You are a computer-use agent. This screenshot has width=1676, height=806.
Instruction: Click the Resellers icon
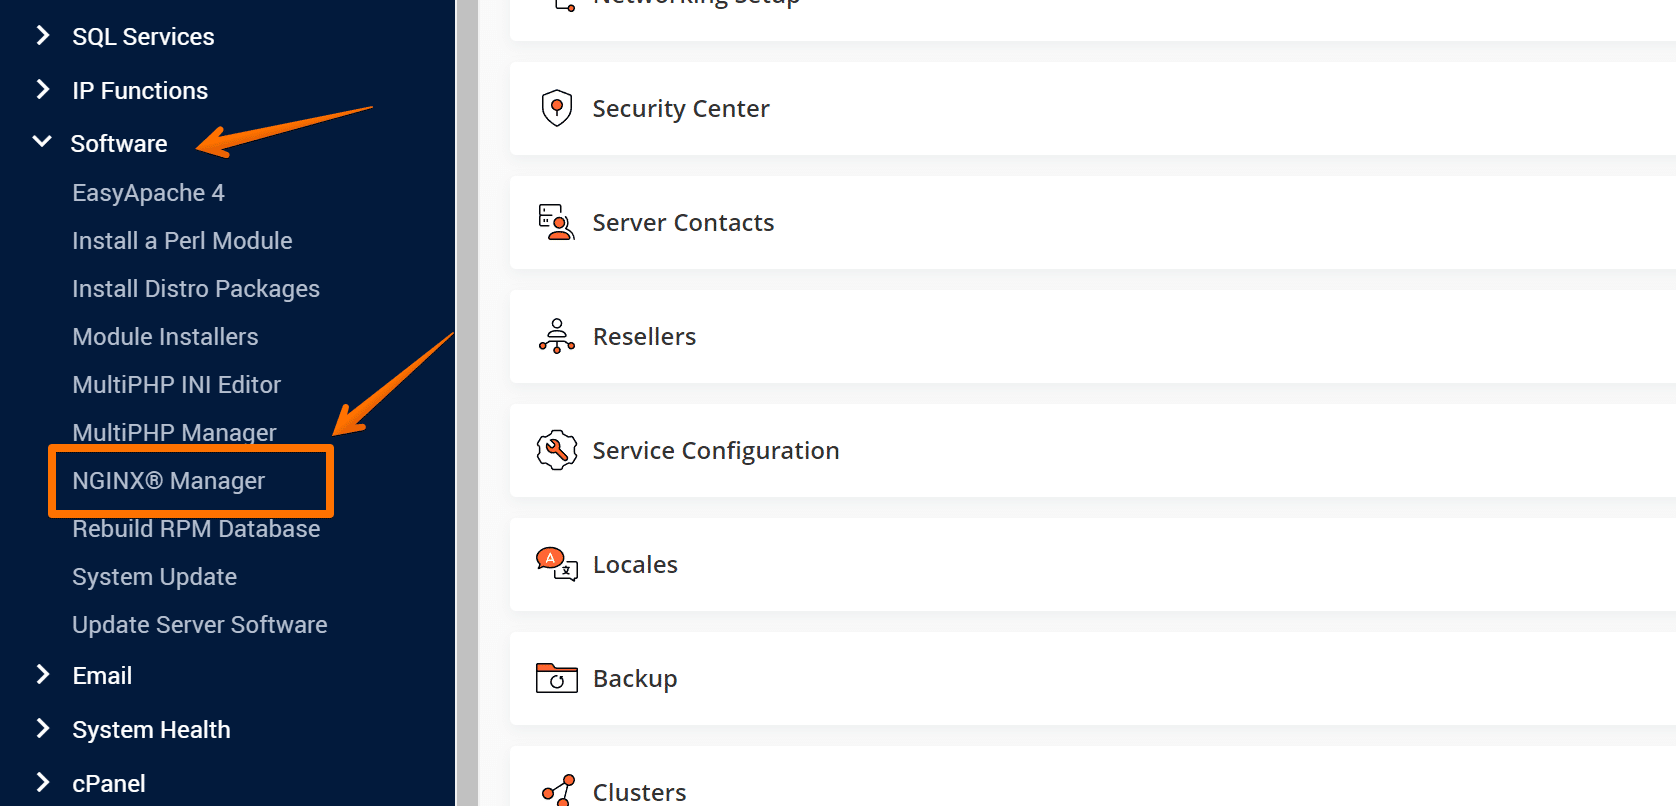tap(557, 336)
